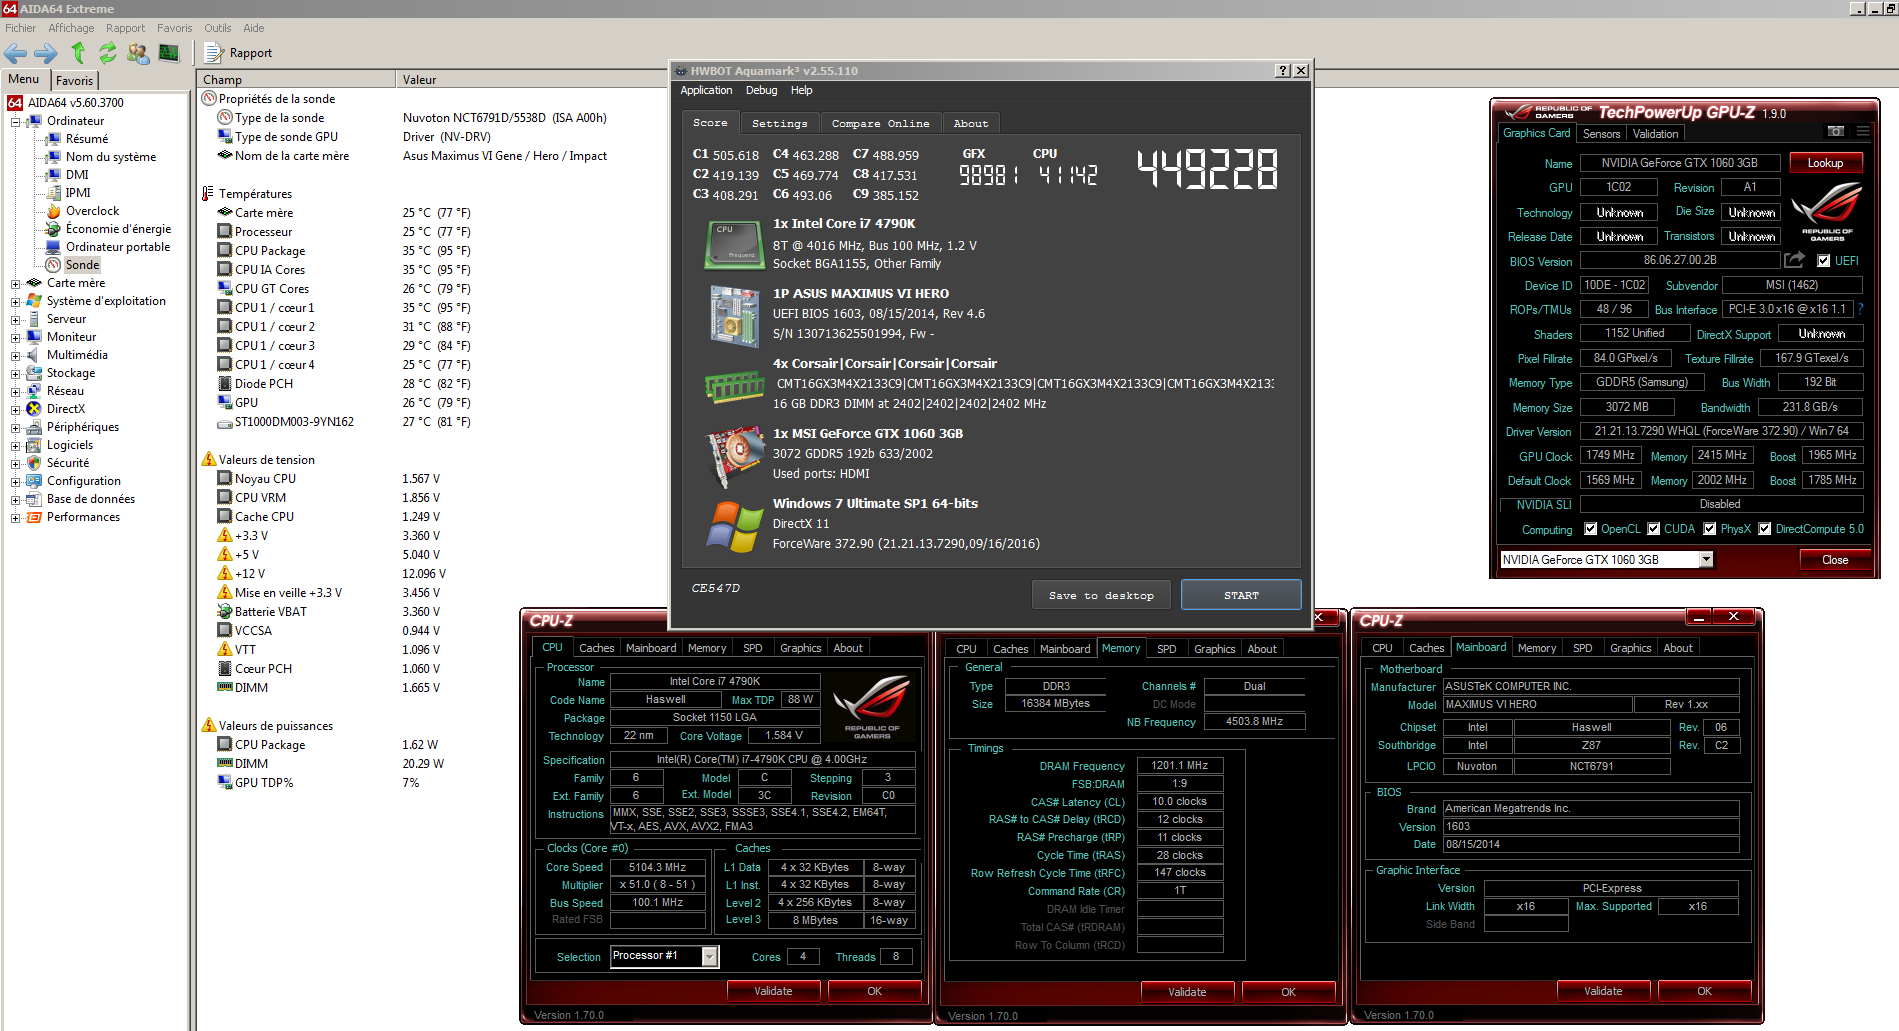This screenshot has width=1899, height=1031.
Task: Click the Overclock flame icon in tree
Action: (x=54, y=211)
